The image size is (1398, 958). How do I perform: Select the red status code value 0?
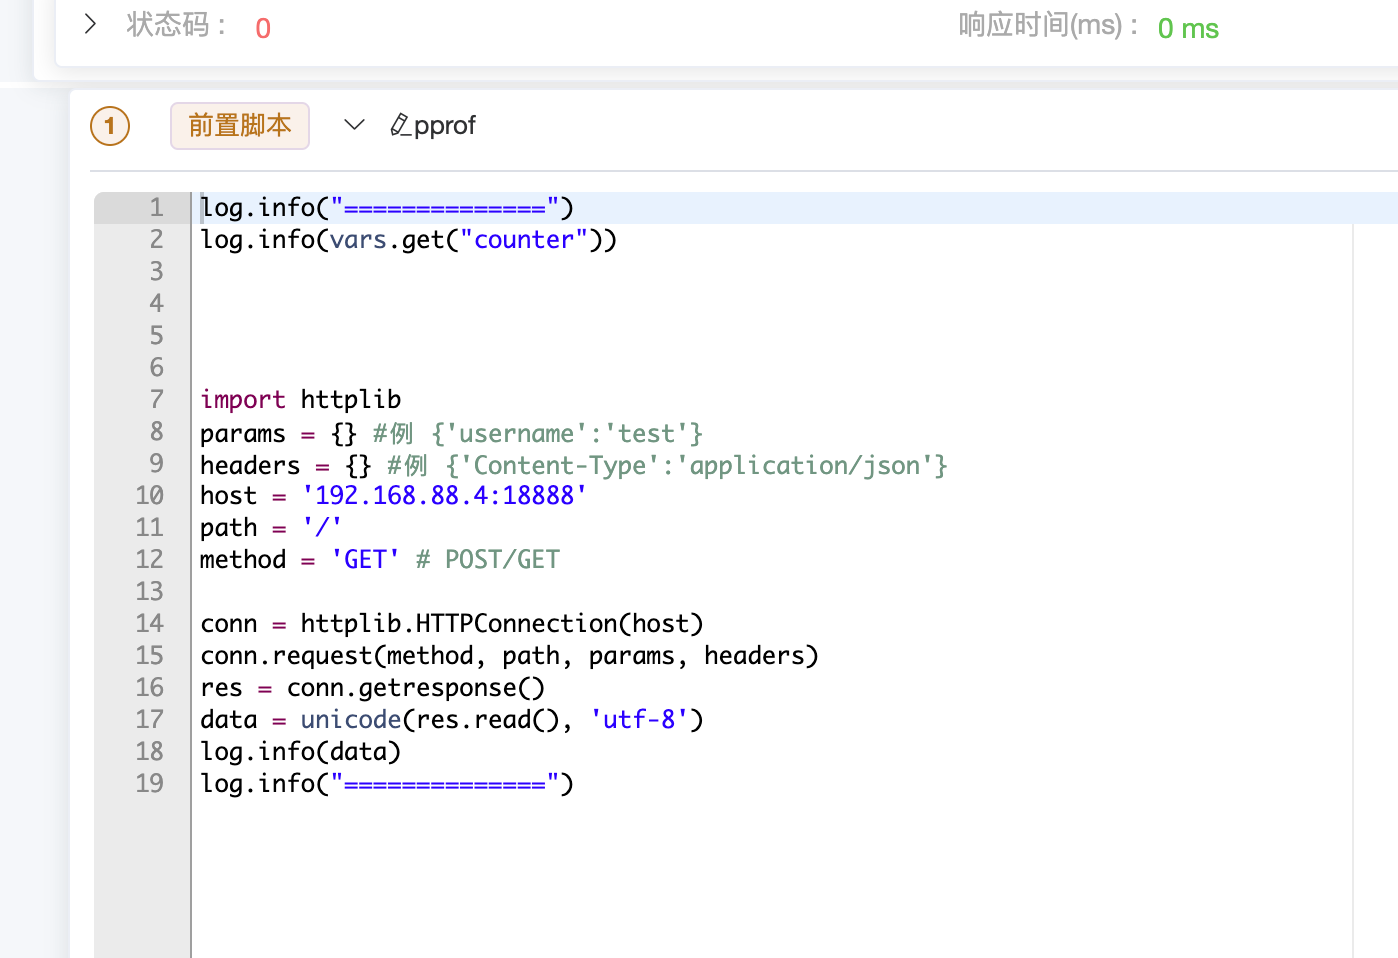[262, 28]
